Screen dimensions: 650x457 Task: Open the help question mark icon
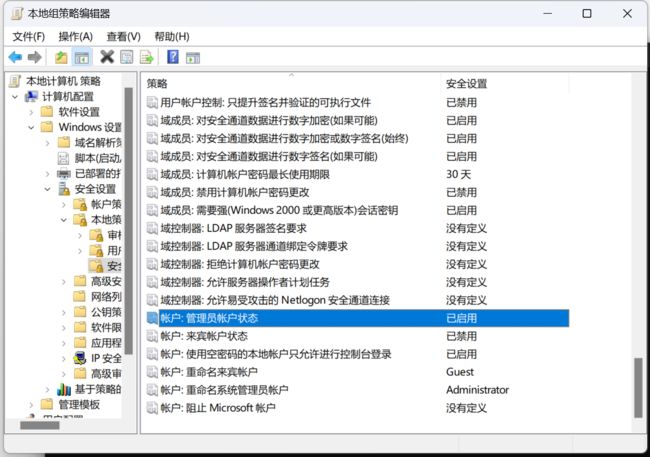tap(173, 57)
